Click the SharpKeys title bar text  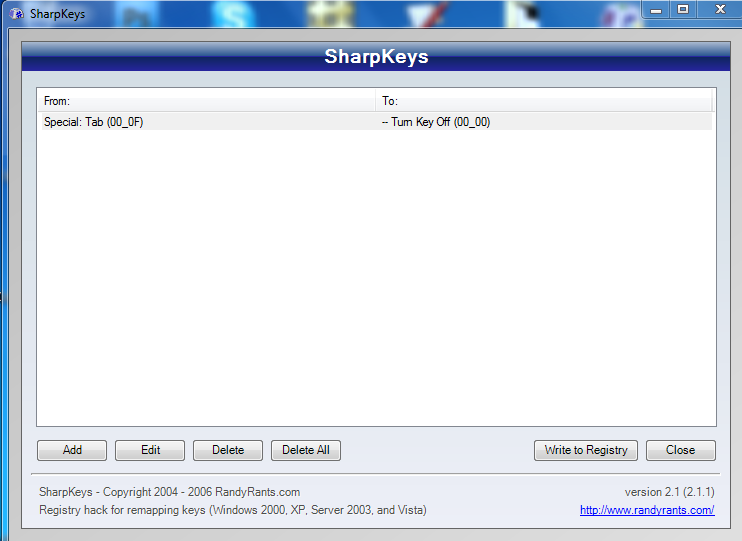point(58,15)
